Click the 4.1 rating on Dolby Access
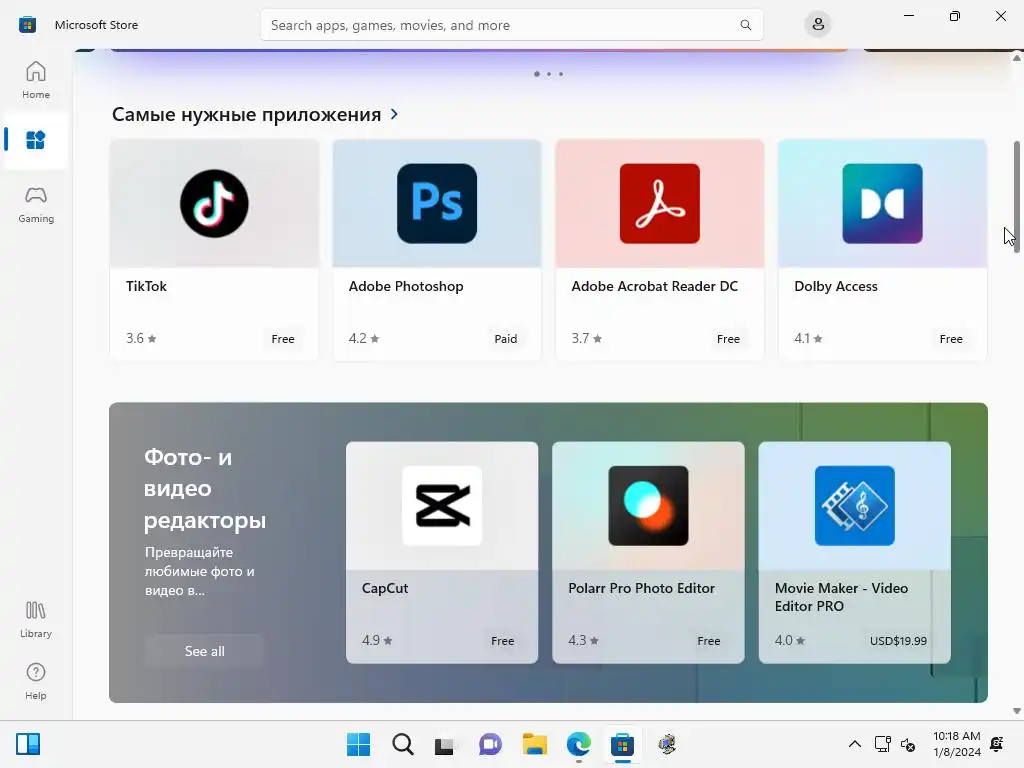 [x=808, y=338]
